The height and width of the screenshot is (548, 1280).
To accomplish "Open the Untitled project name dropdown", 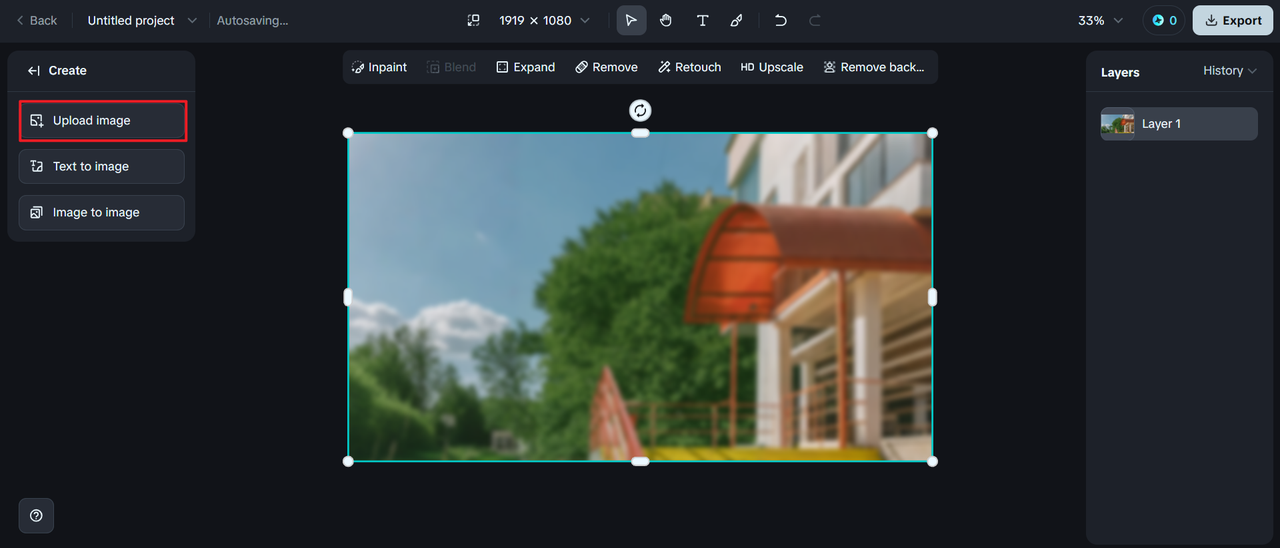I will (x=142, y=20).
